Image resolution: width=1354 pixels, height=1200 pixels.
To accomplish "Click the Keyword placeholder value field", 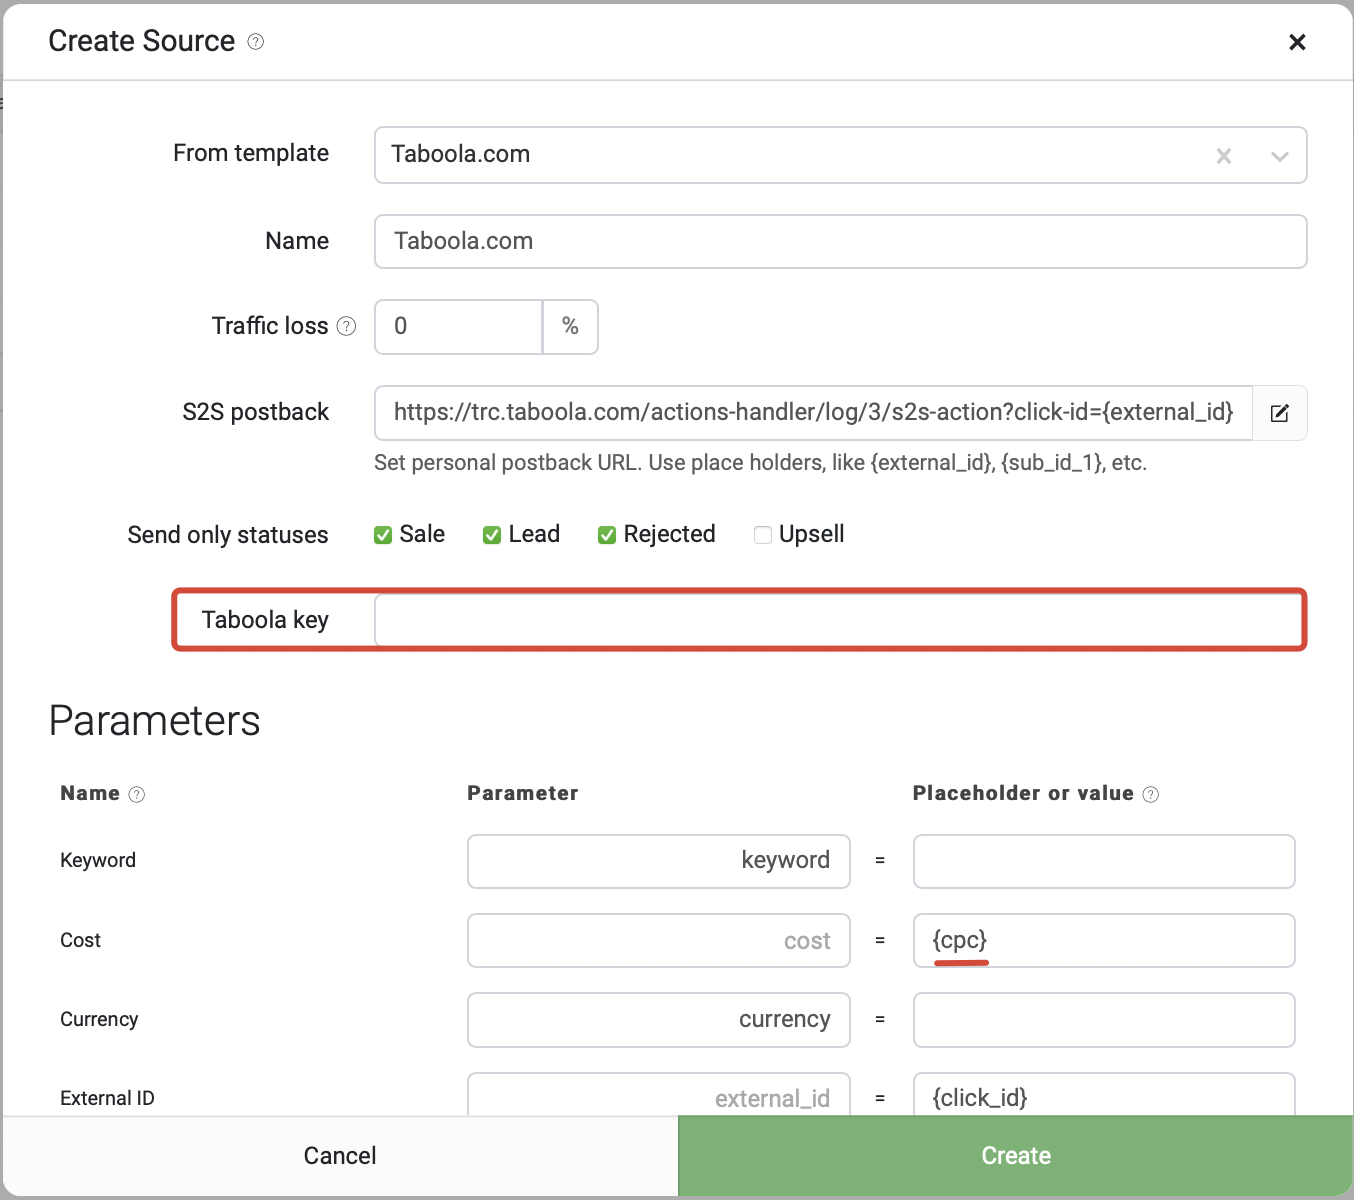I will (x=1104, y=861).
